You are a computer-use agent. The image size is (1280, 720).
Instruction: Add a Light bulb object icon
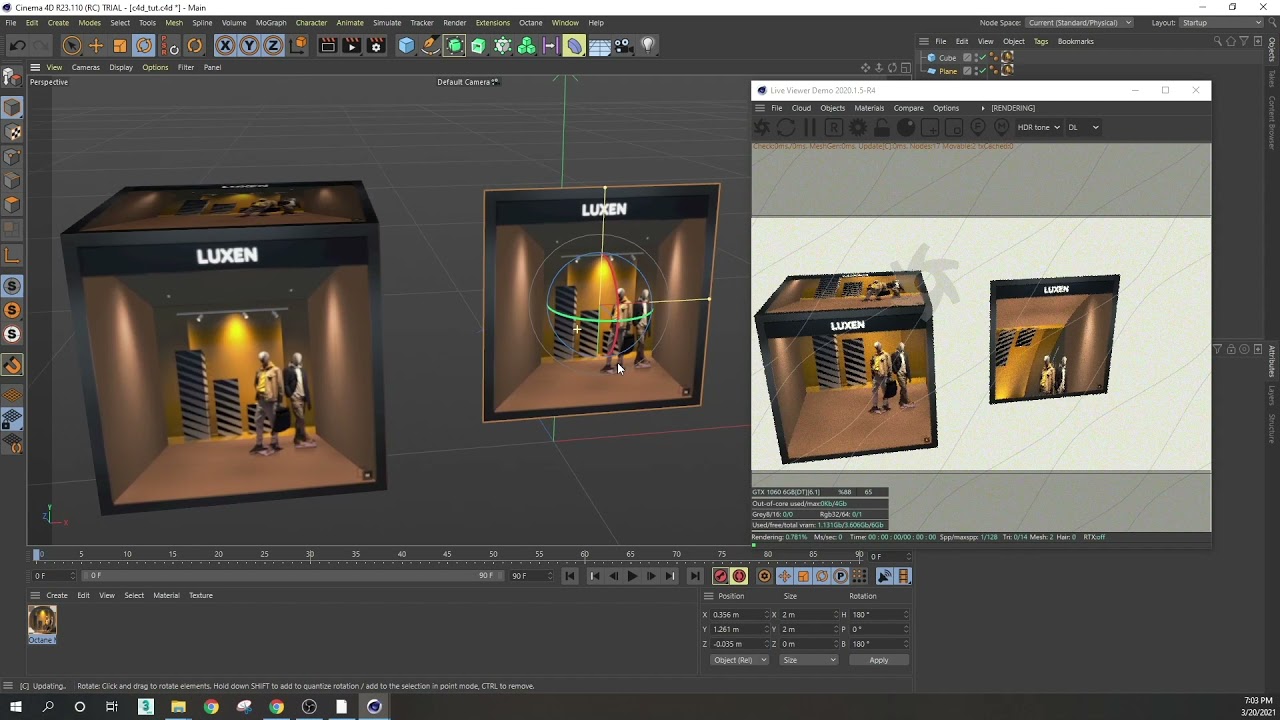[648, 45]
